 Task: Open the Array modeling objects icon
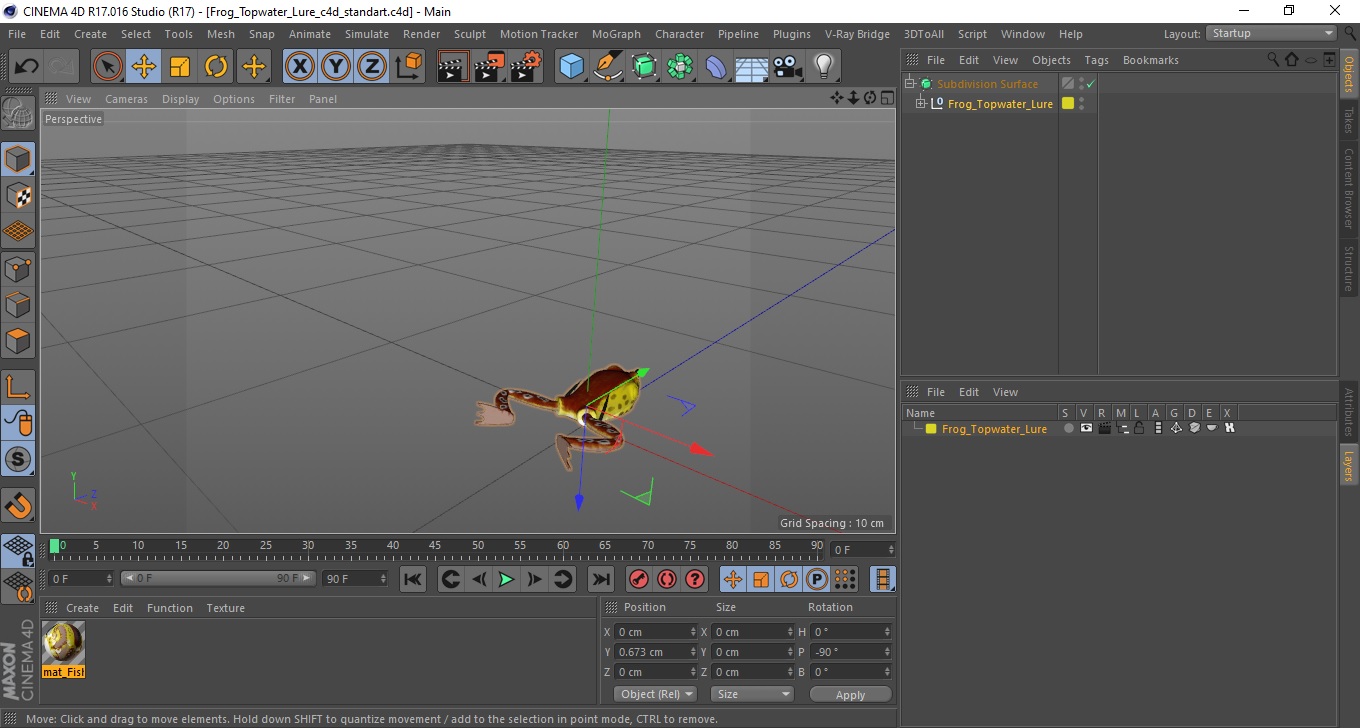point(680,67)
